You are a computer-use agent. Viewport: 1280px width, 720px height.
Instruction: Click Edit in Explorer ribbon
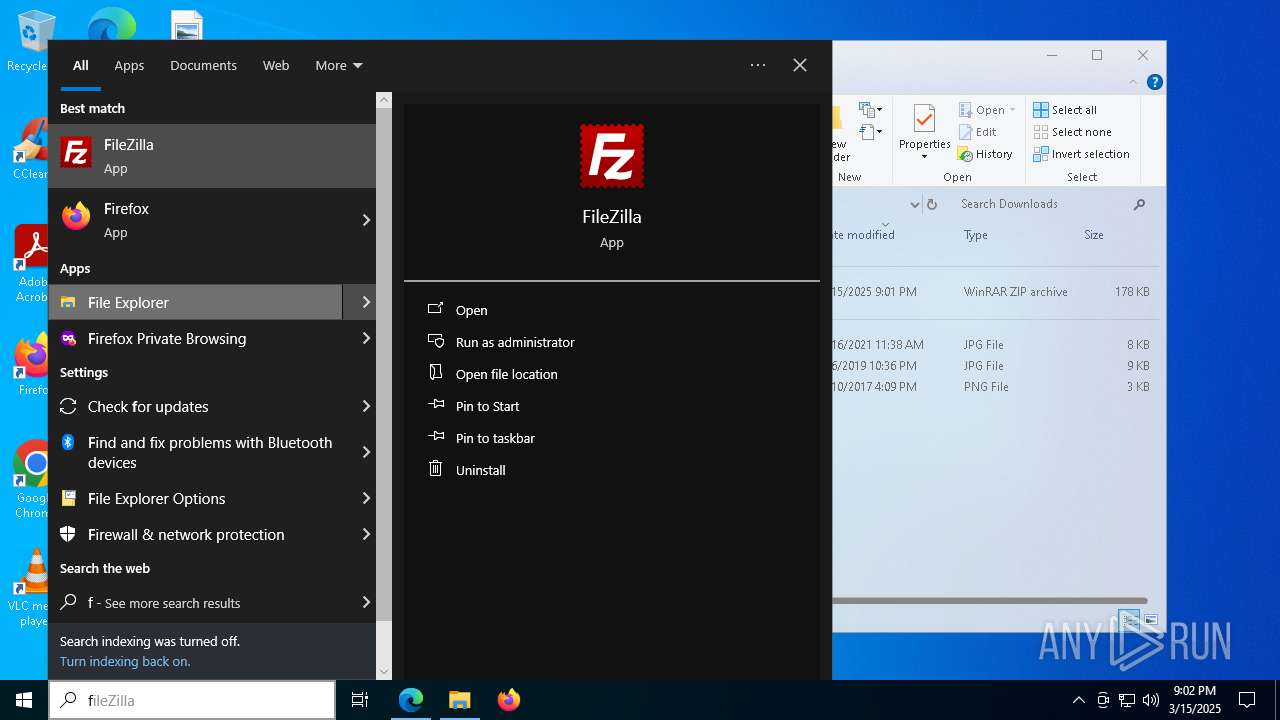(977, 132)
